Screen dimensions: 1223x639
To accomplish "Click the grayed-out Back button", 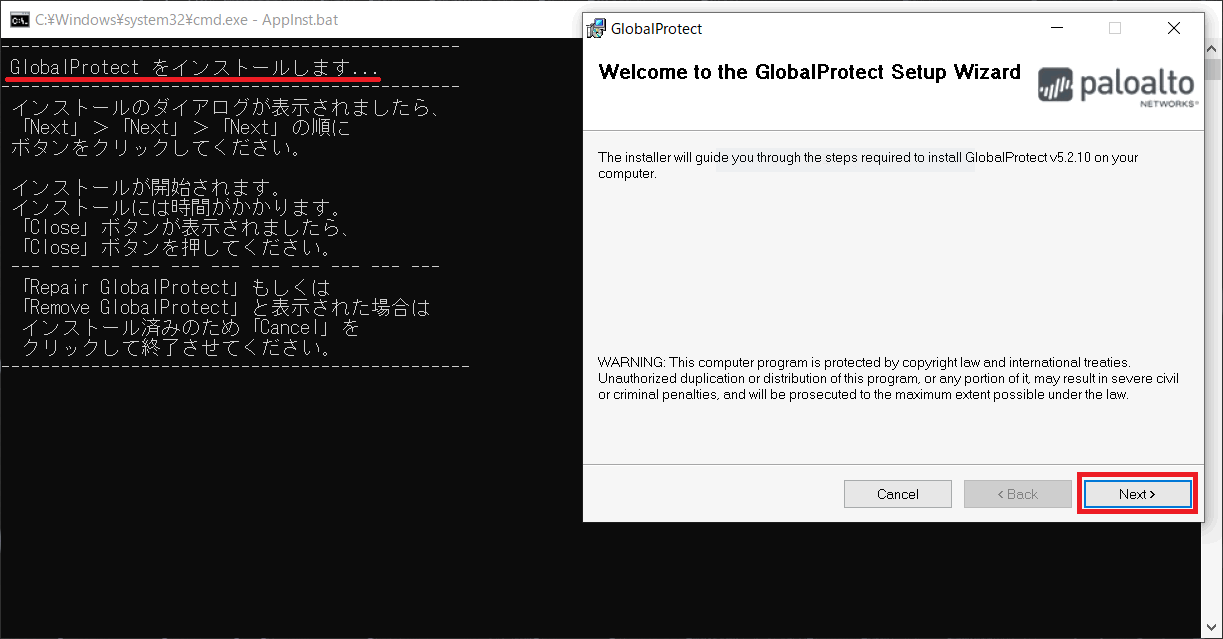I will (1017, 494).
